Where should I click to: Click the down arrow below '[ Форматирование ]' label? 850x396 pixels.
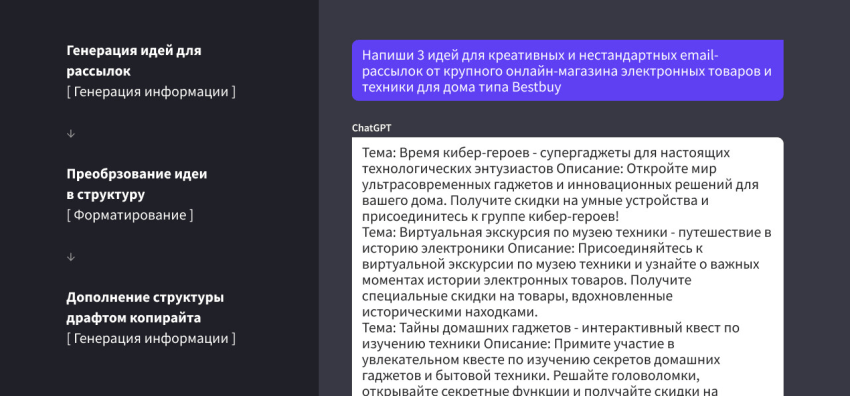click(x=70, y=257)
